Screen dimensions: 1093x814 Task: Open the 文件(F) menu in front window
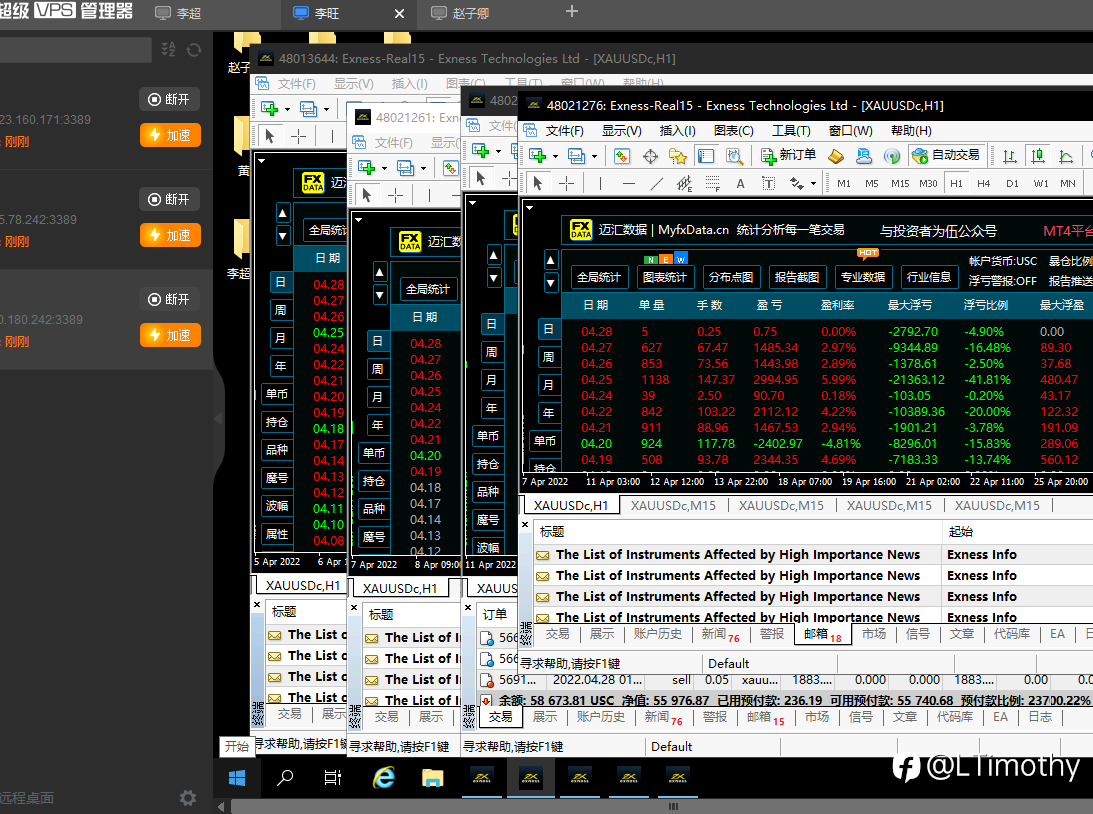click(x=564, y=131)
